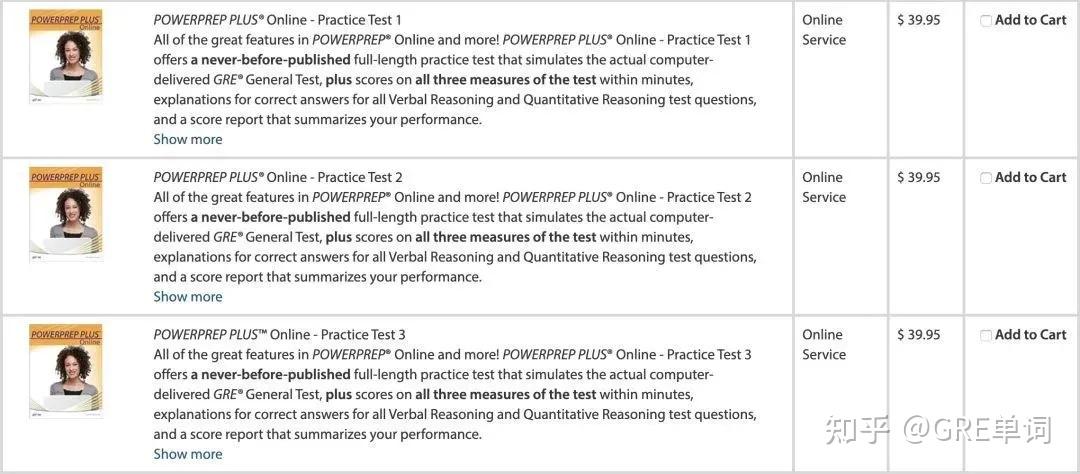Viewport: 1080px width, 474px height.
Task: Click the Add to Cart label for Test 2
Action: [1030, 177]
